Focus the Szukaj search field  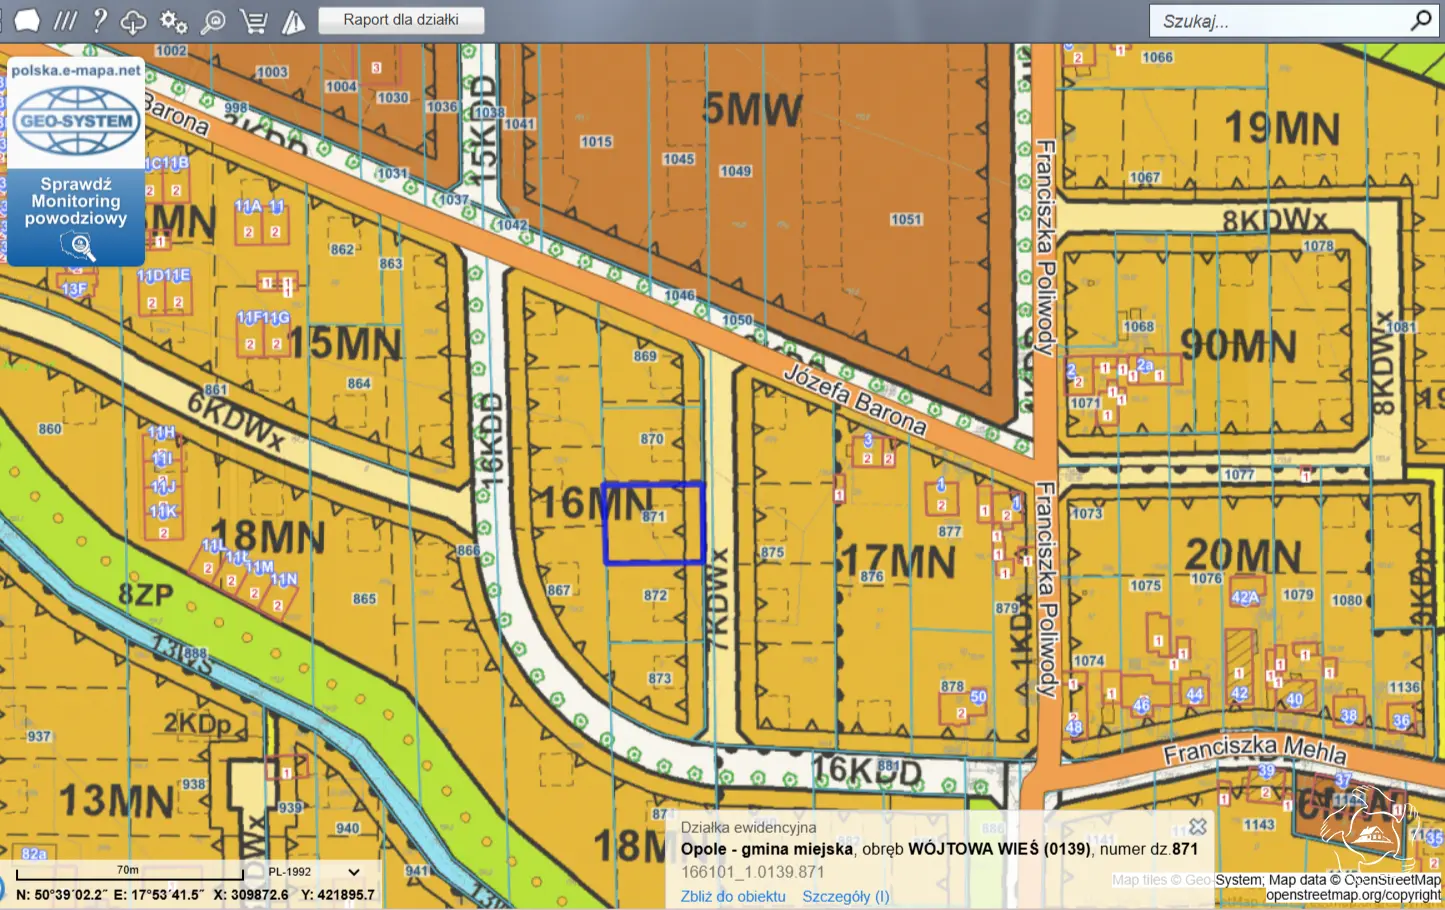1280,21
